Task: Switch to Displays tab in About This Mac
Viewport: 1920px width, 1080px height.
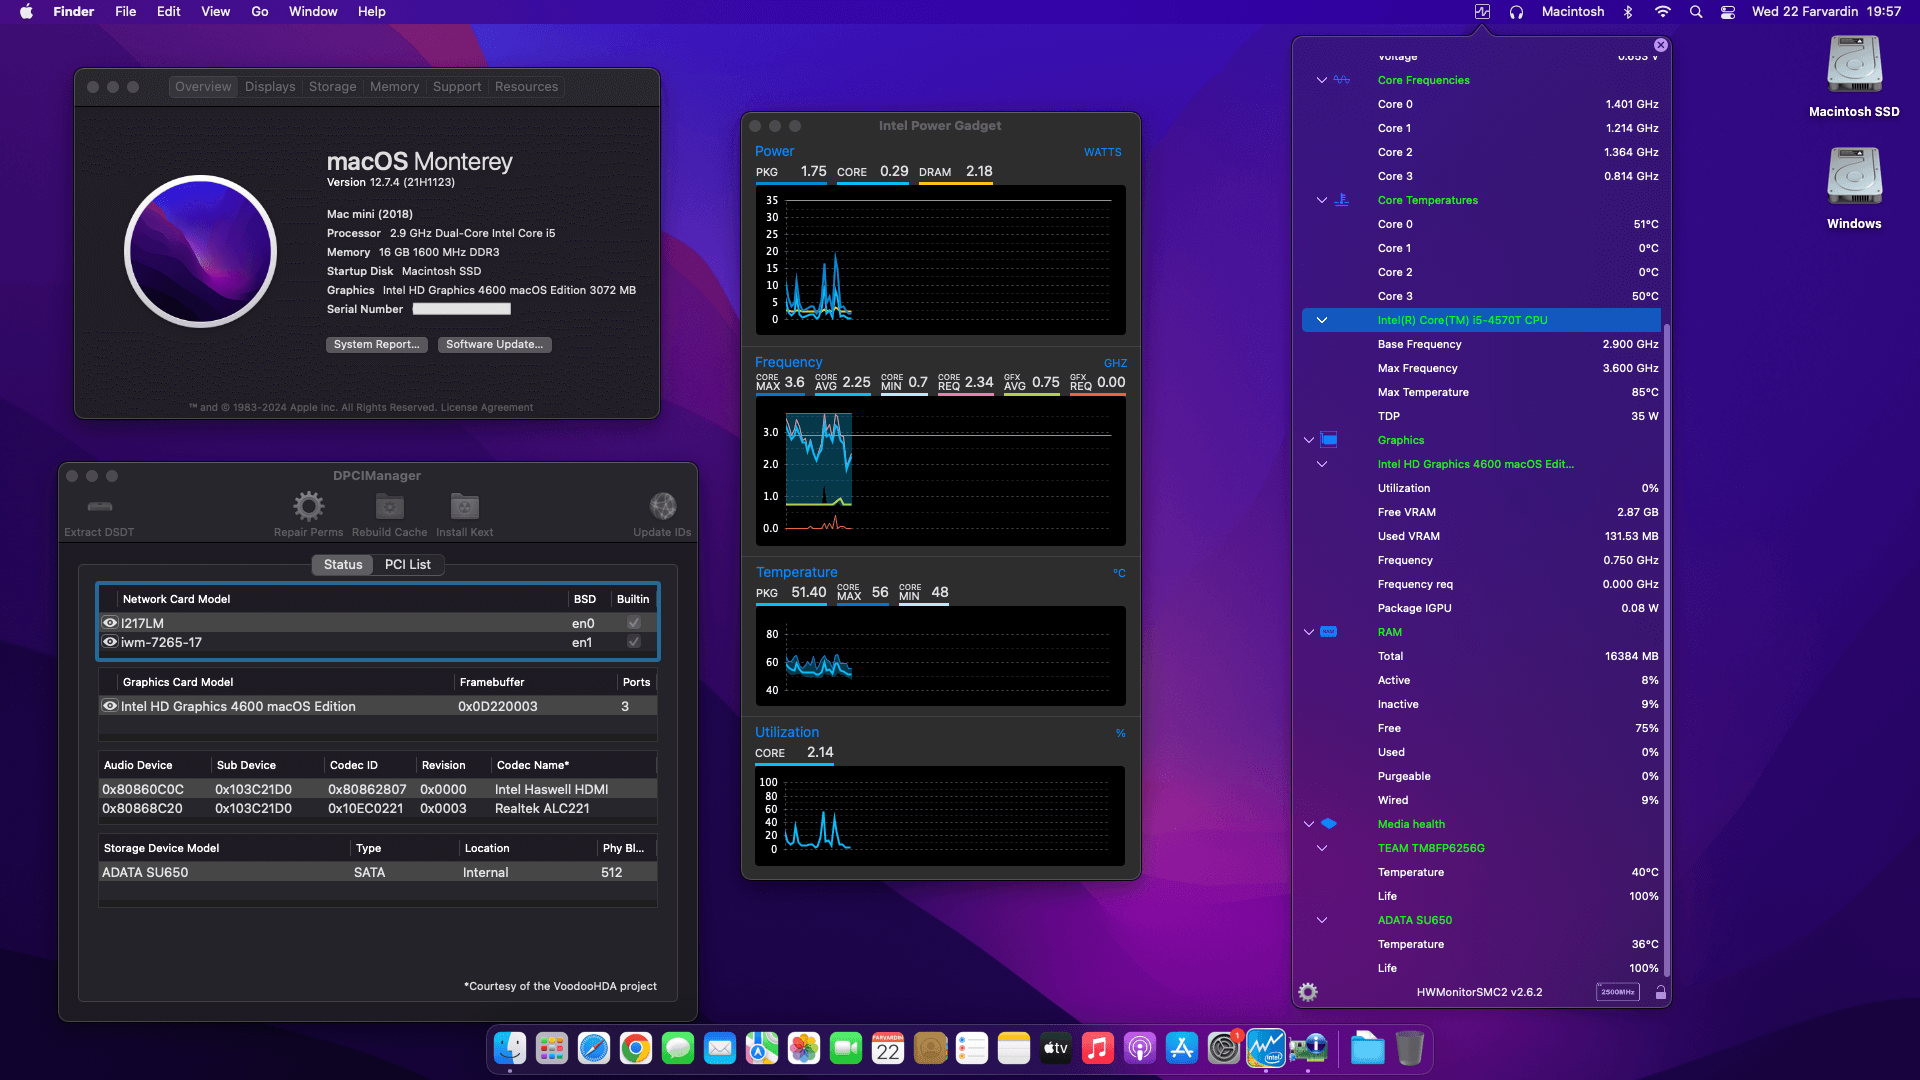Action: click(270, 87)
